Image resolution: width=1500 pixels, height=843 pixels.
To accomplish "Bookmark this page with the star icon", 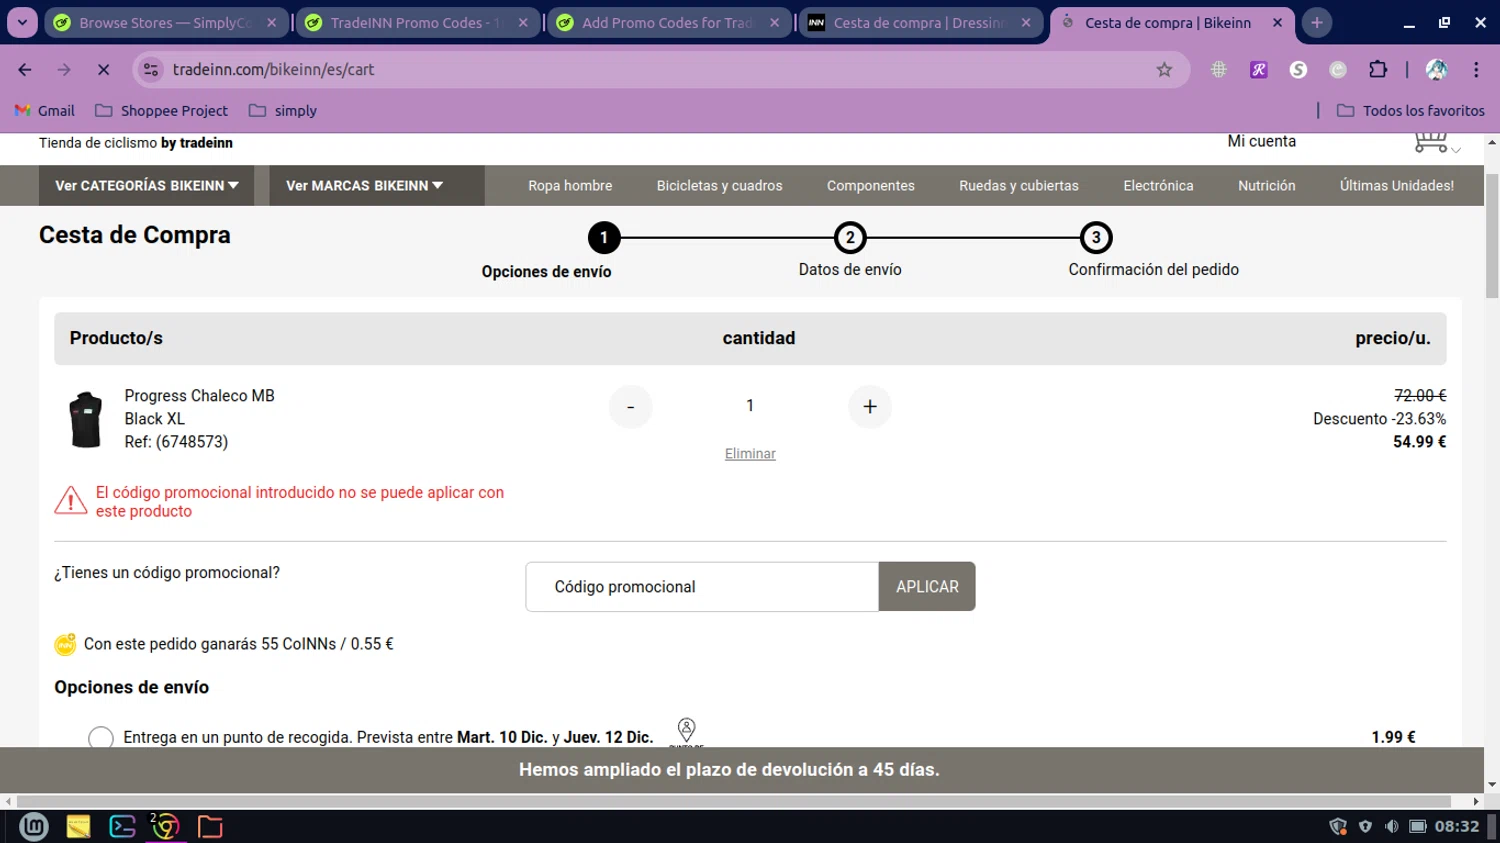I will tap(1164, 69).
